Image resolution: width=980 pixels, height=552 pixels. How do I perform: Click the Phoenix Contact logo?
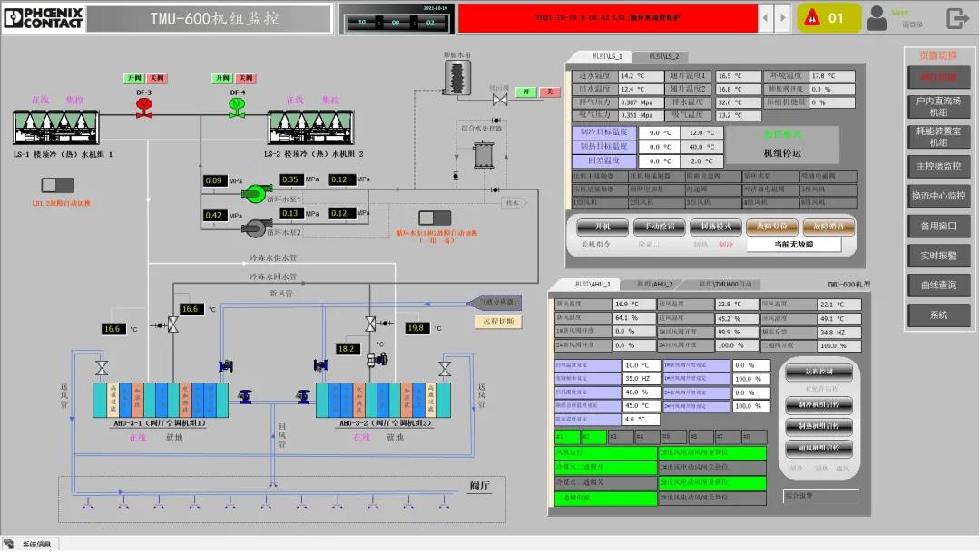(x=43, y=18)
